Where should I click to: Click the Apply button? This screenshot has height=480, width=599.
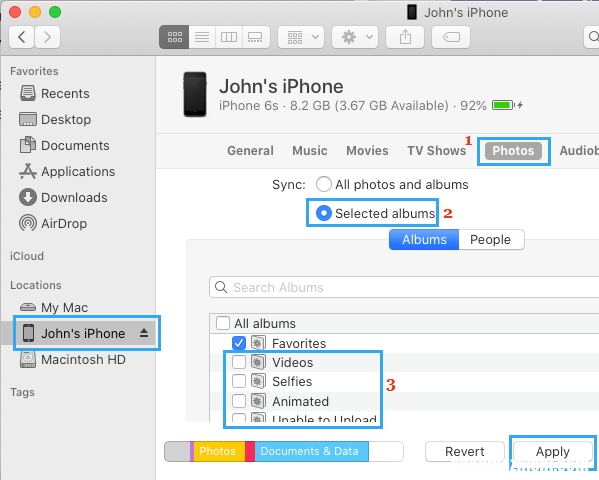tap(552, 451)
